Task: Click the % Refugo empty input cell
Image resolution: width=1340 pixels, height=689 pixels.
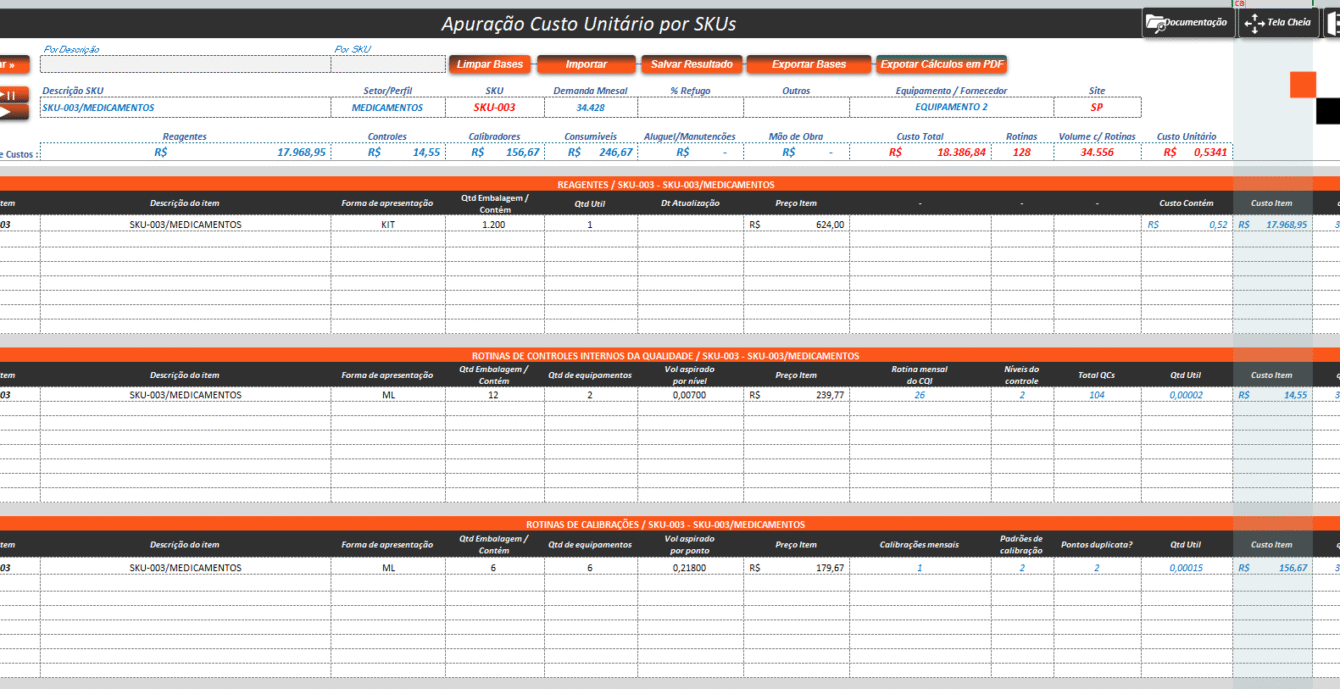Action: tap(690, 107)
